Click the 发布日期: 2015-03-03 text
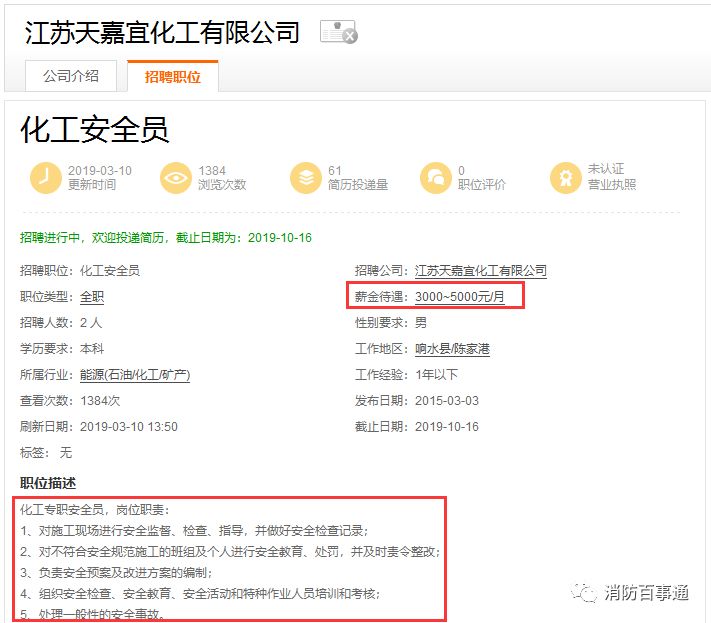Image resolution: width=711 pixels, height=623 pixels. (417, 400)
